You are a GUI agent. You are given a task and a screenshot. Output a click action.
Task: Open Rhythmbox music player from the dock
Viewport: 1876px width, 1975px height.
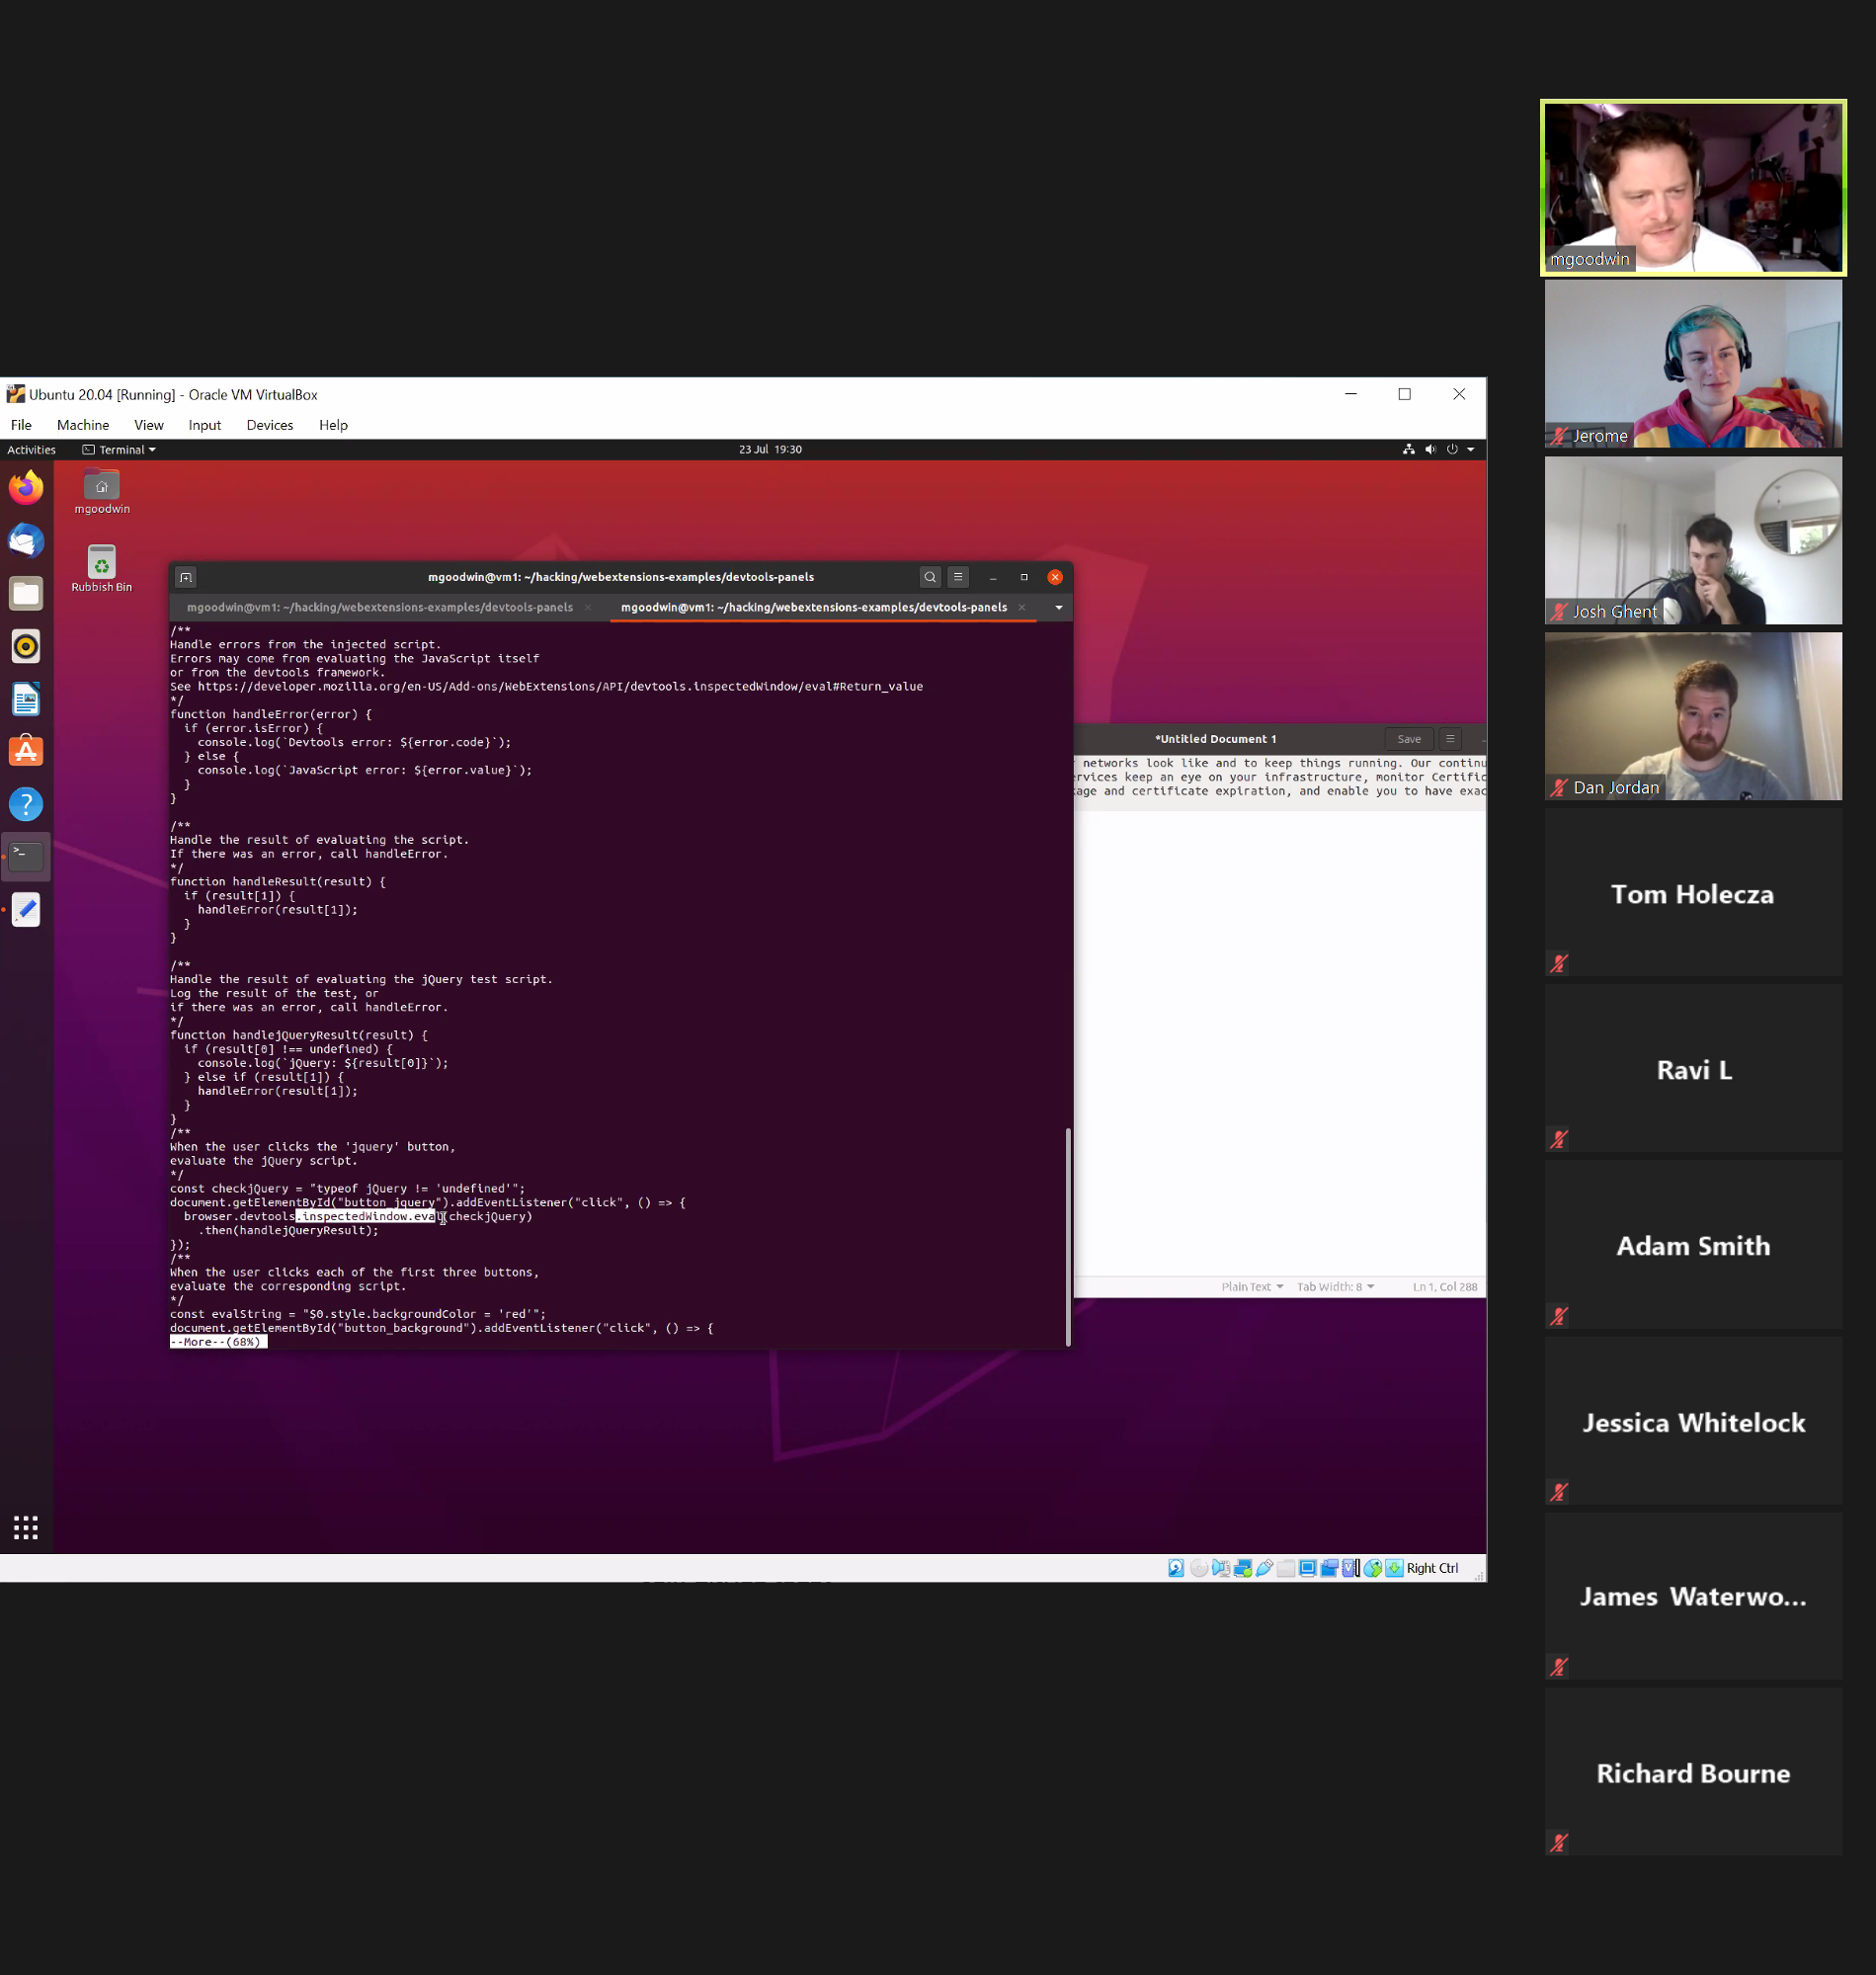pos(26,646)
